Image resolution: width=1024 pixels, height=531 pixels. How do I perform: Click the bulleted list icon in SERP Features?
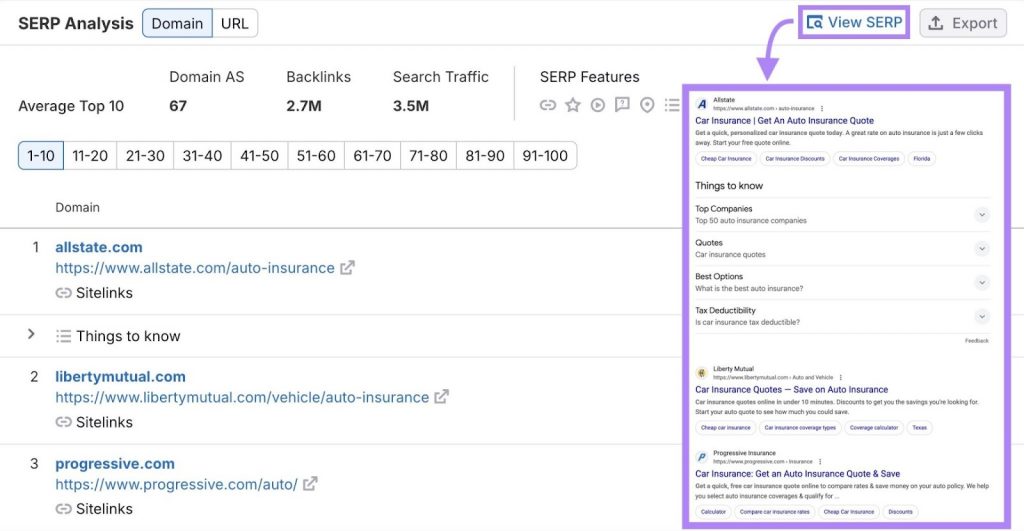coord(672,105)
